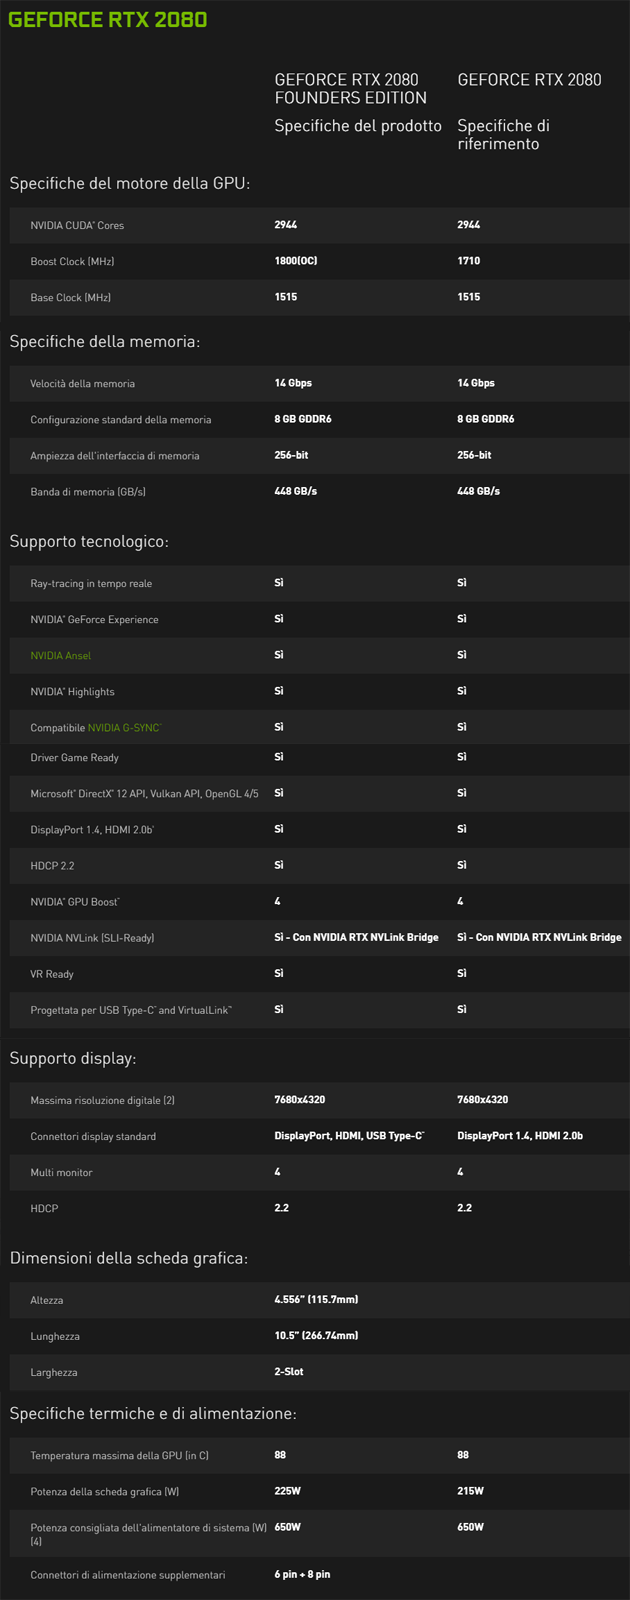Select the Ray-tracing in tempo reale row
Viewport: 630px width, 1600px height.
click(91, 584)
